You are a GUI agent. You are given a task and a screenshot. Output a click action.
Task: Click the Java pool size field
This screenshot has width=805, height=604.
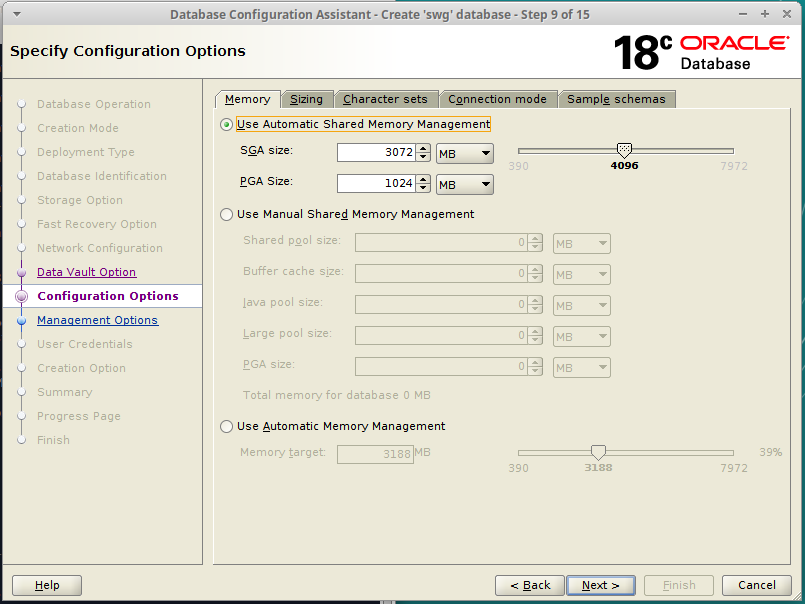point(442,305)
